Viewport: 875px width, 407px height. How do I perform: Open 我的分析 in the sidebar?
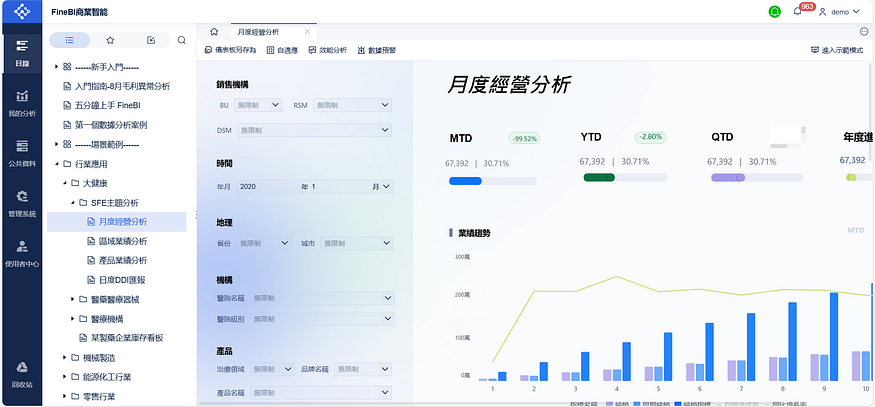click(22, 104)
